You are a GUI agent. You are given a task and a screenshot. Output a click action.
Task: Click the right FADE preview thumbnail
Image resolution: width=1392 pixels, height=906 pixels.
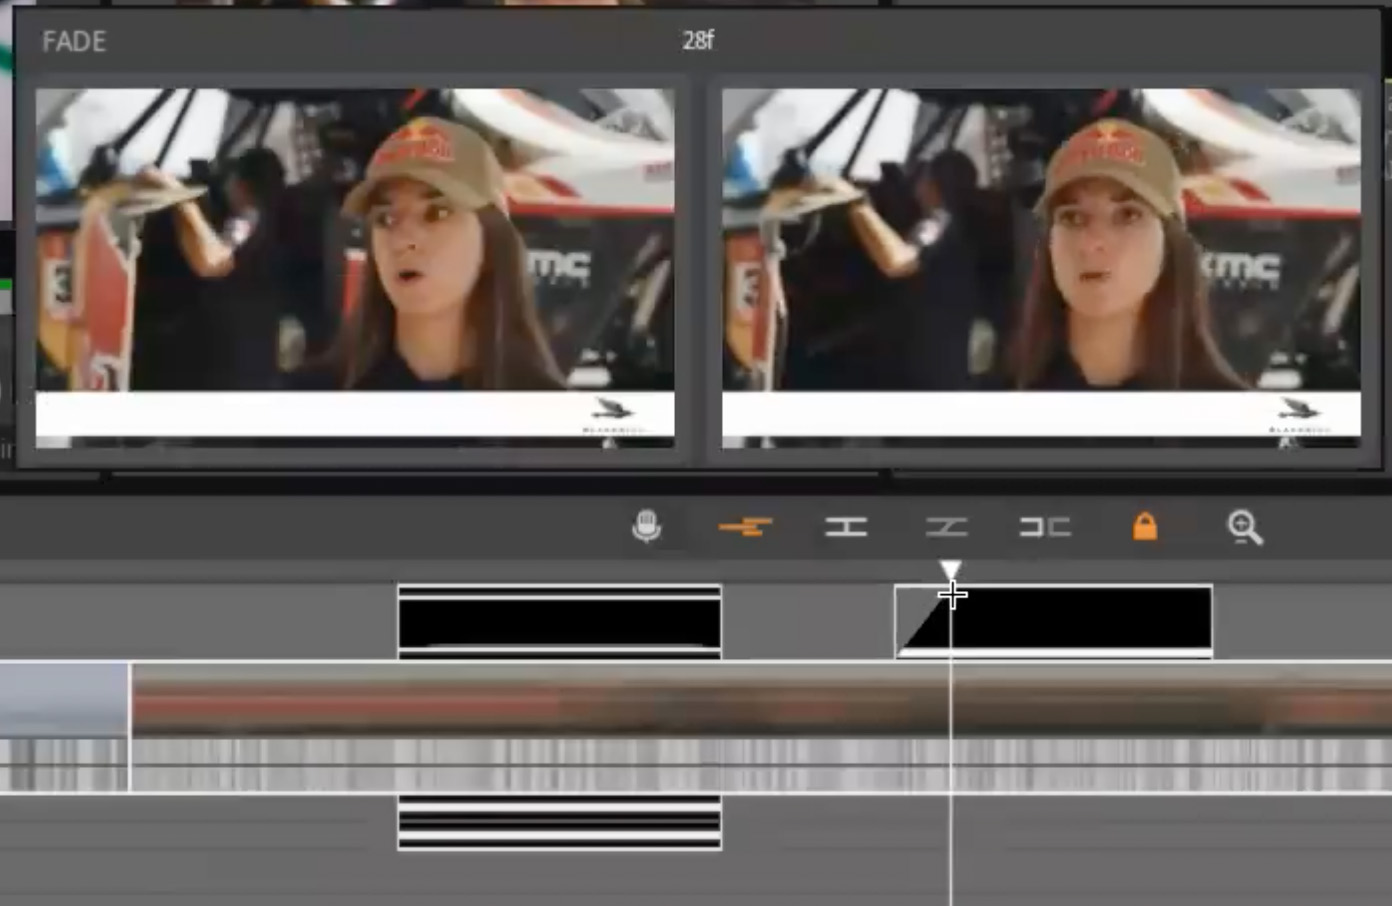pos(1041,267)
